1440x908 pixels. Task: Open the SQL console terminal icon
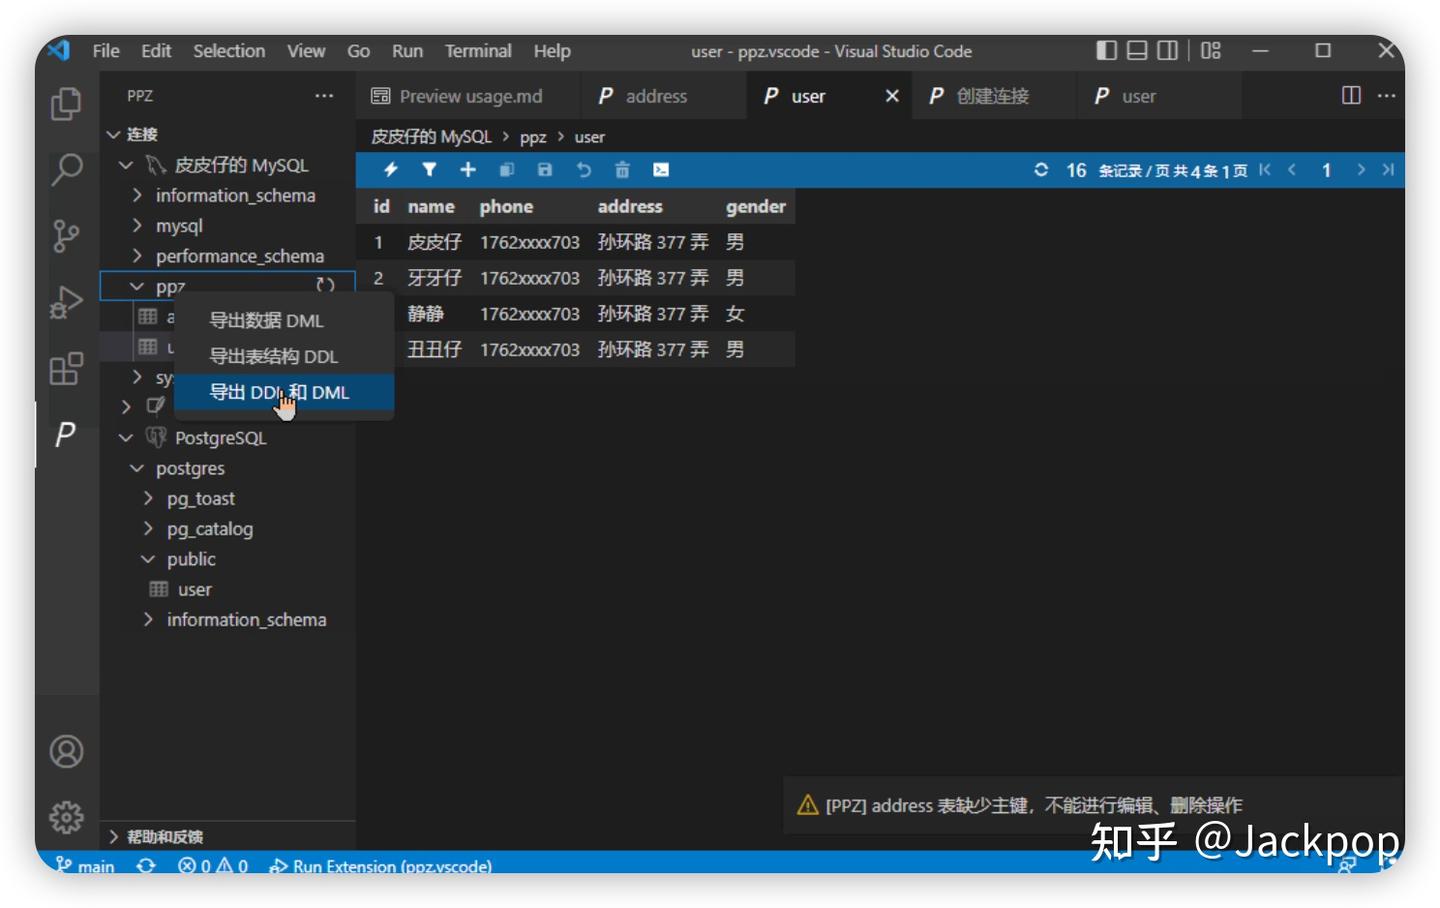coord(660,170)
